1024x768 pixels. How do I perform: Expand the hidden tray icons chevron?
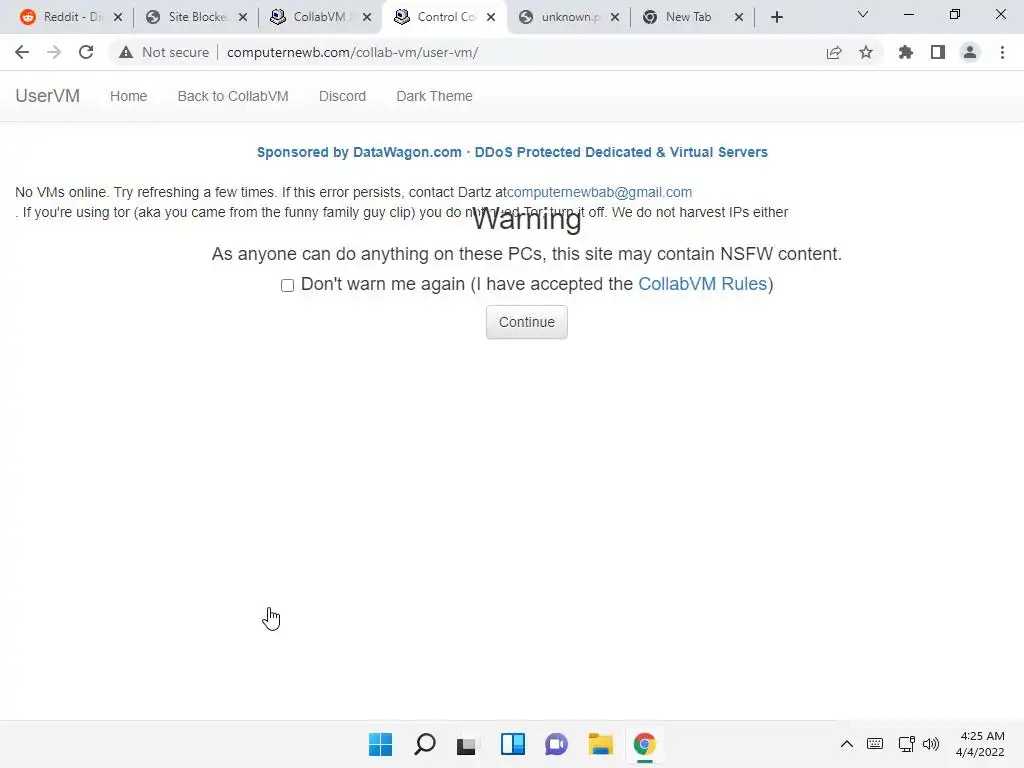[846, 744]
